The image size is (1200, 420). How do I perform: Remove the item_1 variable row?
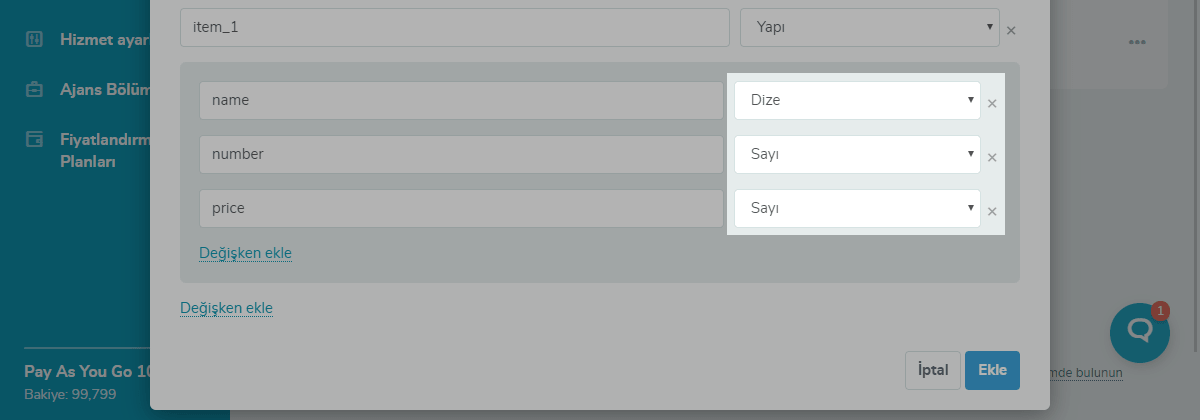(x=1011, y=30)
